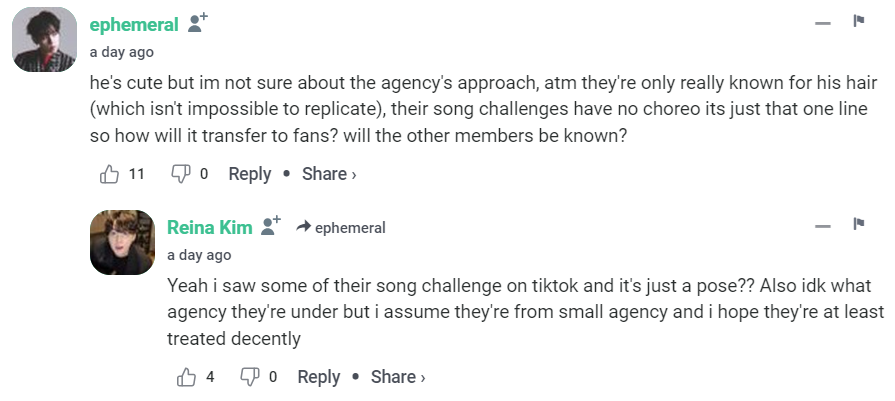Click Reina Kim's avatar picture

pyautogui.click(x=122, y=242)
